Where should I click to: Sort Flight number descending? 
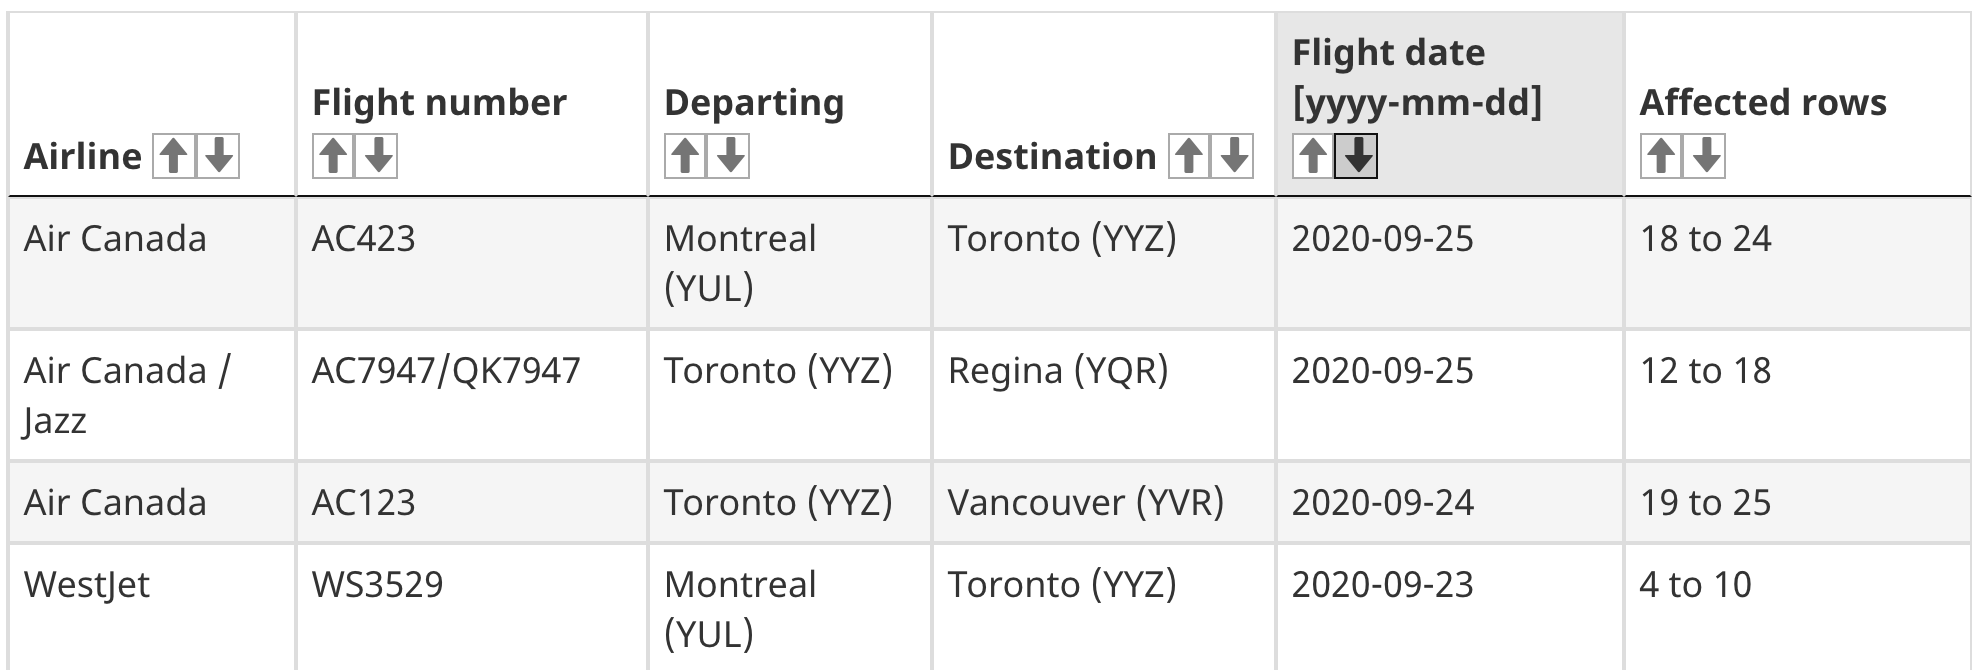(378, 156)
